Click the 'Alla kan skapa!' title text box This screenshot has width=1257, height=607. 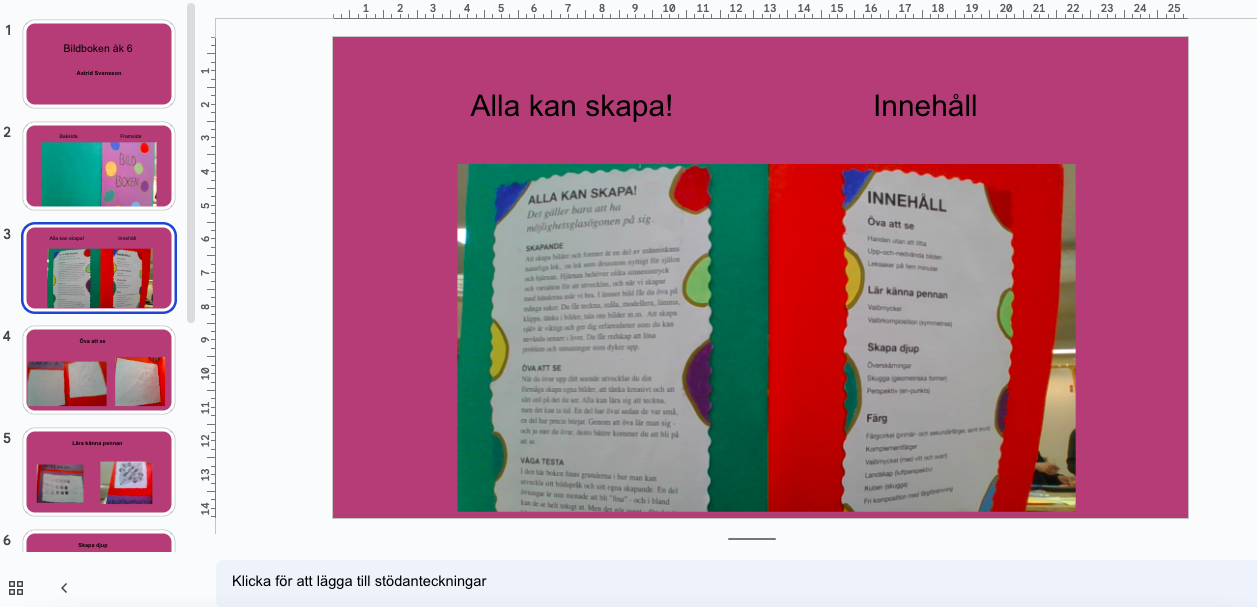tap(571, 106)
